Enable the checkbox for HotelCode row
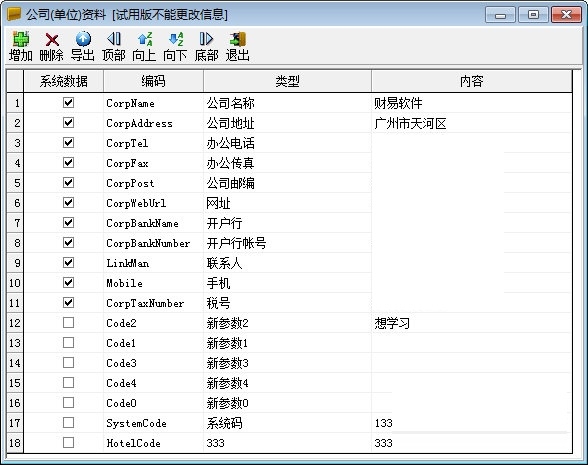Viewport: 588px width, 465px height. point(68,442)
